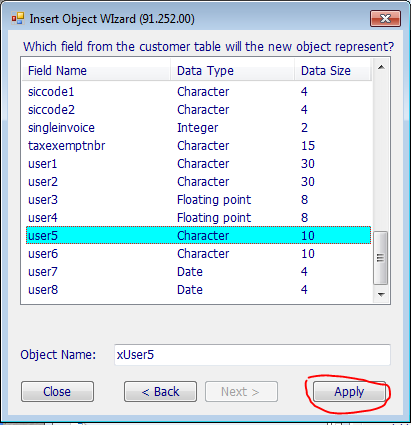This screenshot has width=411, height=425.
Task: Click the scrollbar up arrow
Action: pyautogui.click(x=381, y=67)
